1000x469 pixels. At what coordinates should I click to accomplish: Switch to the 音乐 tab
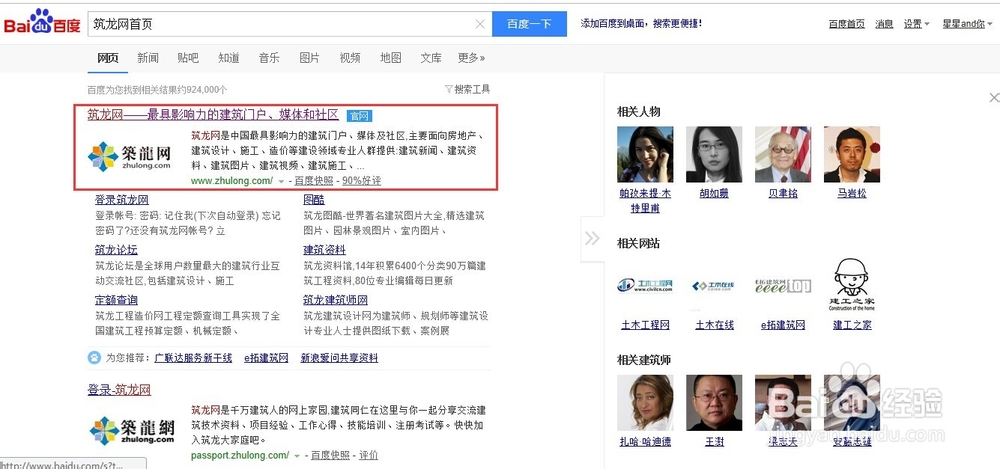(x=269, y=58)
